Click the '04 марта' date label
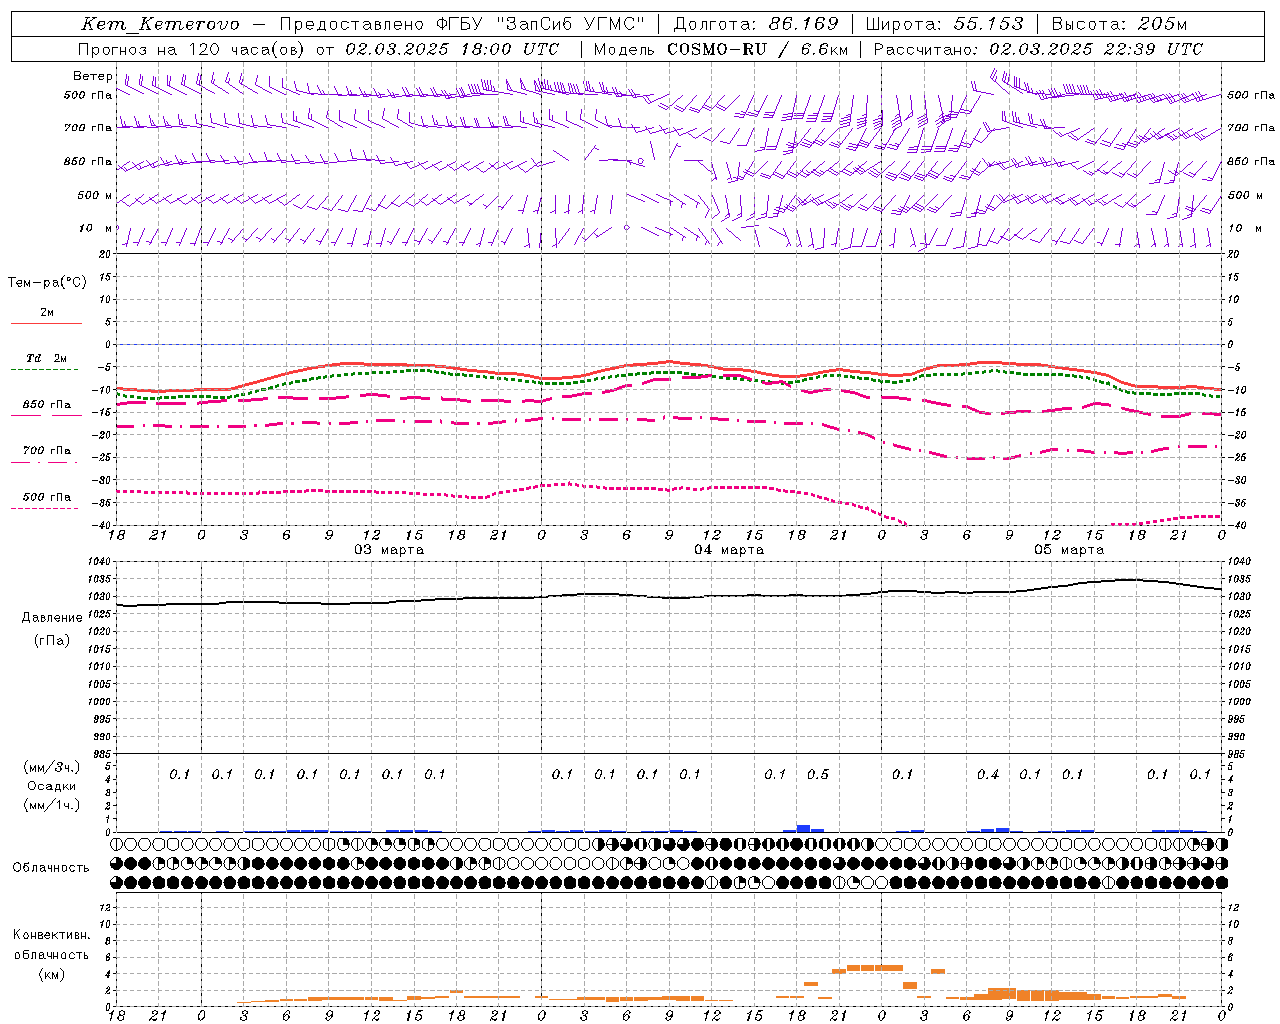 click(x=730, y=550)
